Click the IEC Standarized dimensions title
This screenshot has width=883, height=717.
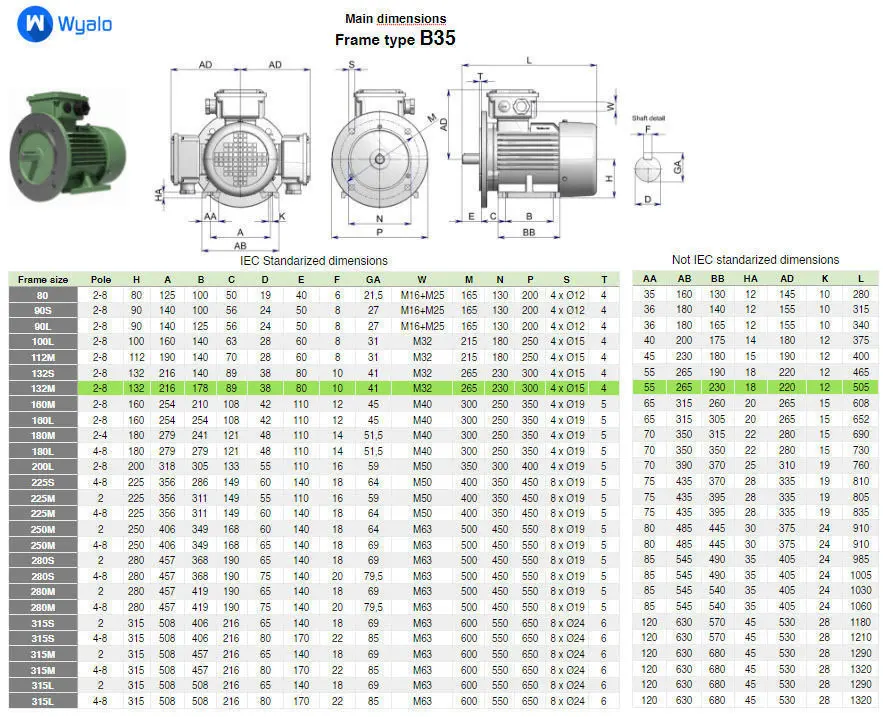pos(314,261)
